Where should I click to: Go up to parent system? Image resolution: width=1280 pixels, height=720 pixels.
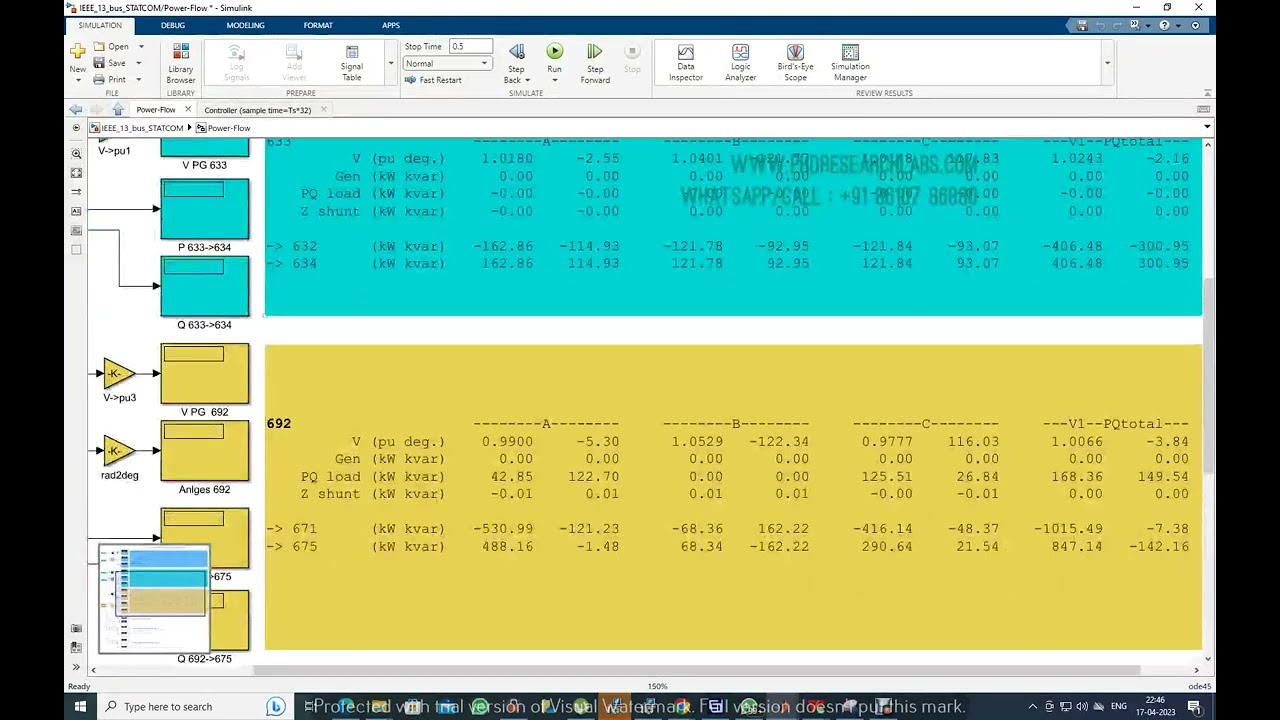(x=118, y=109)
